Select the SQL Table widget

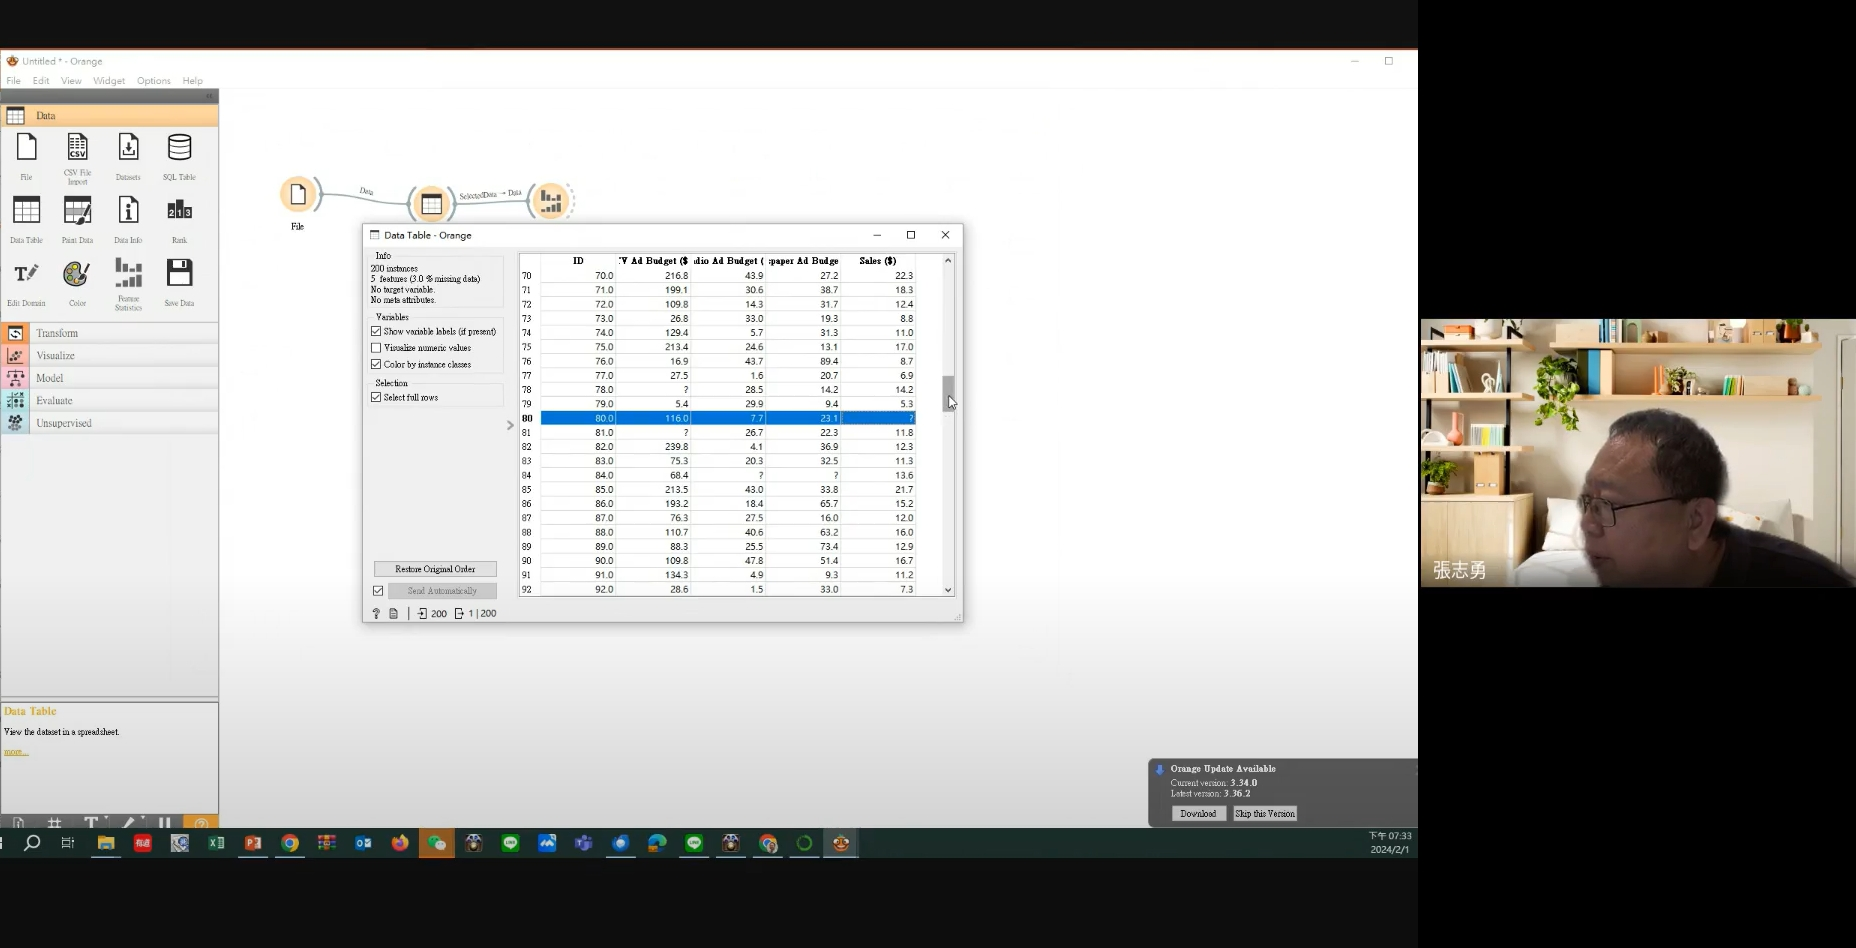click(179, 149)
